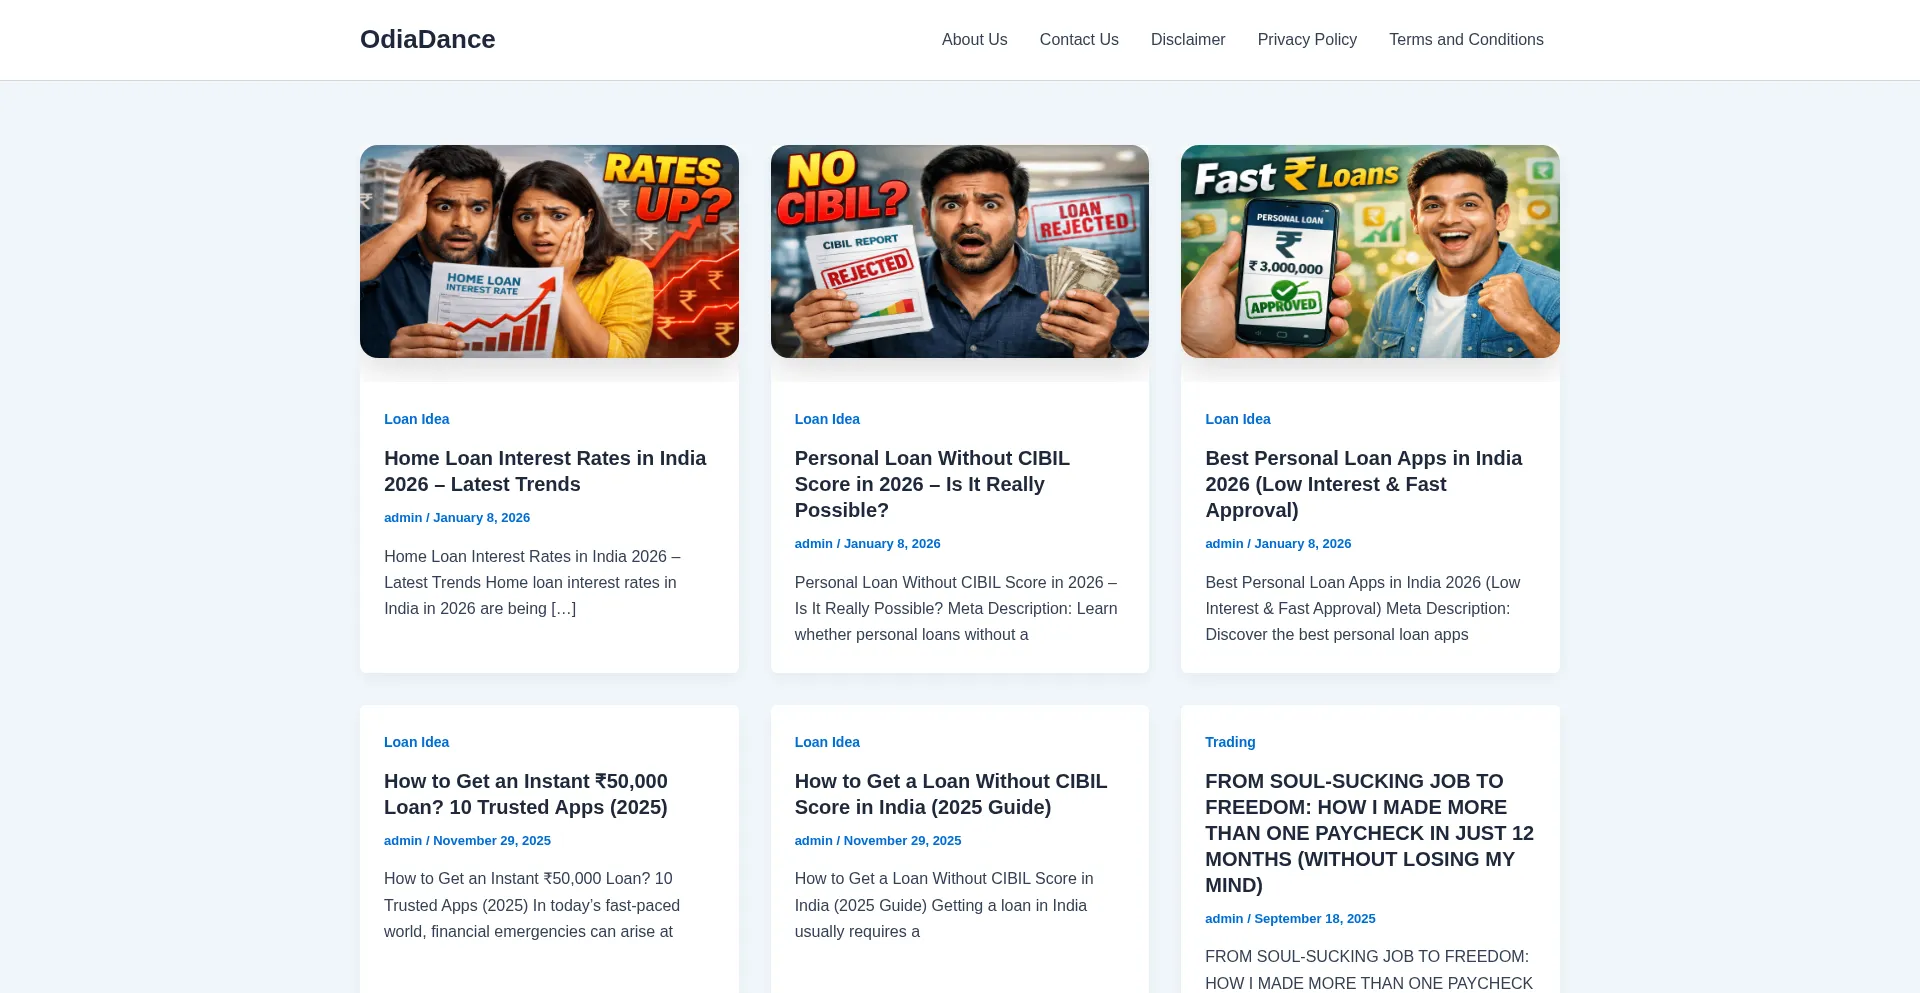The height and width of the screenshot is (993, 1920).
Task: Select the Trading category link
Action: point(1229,742)
